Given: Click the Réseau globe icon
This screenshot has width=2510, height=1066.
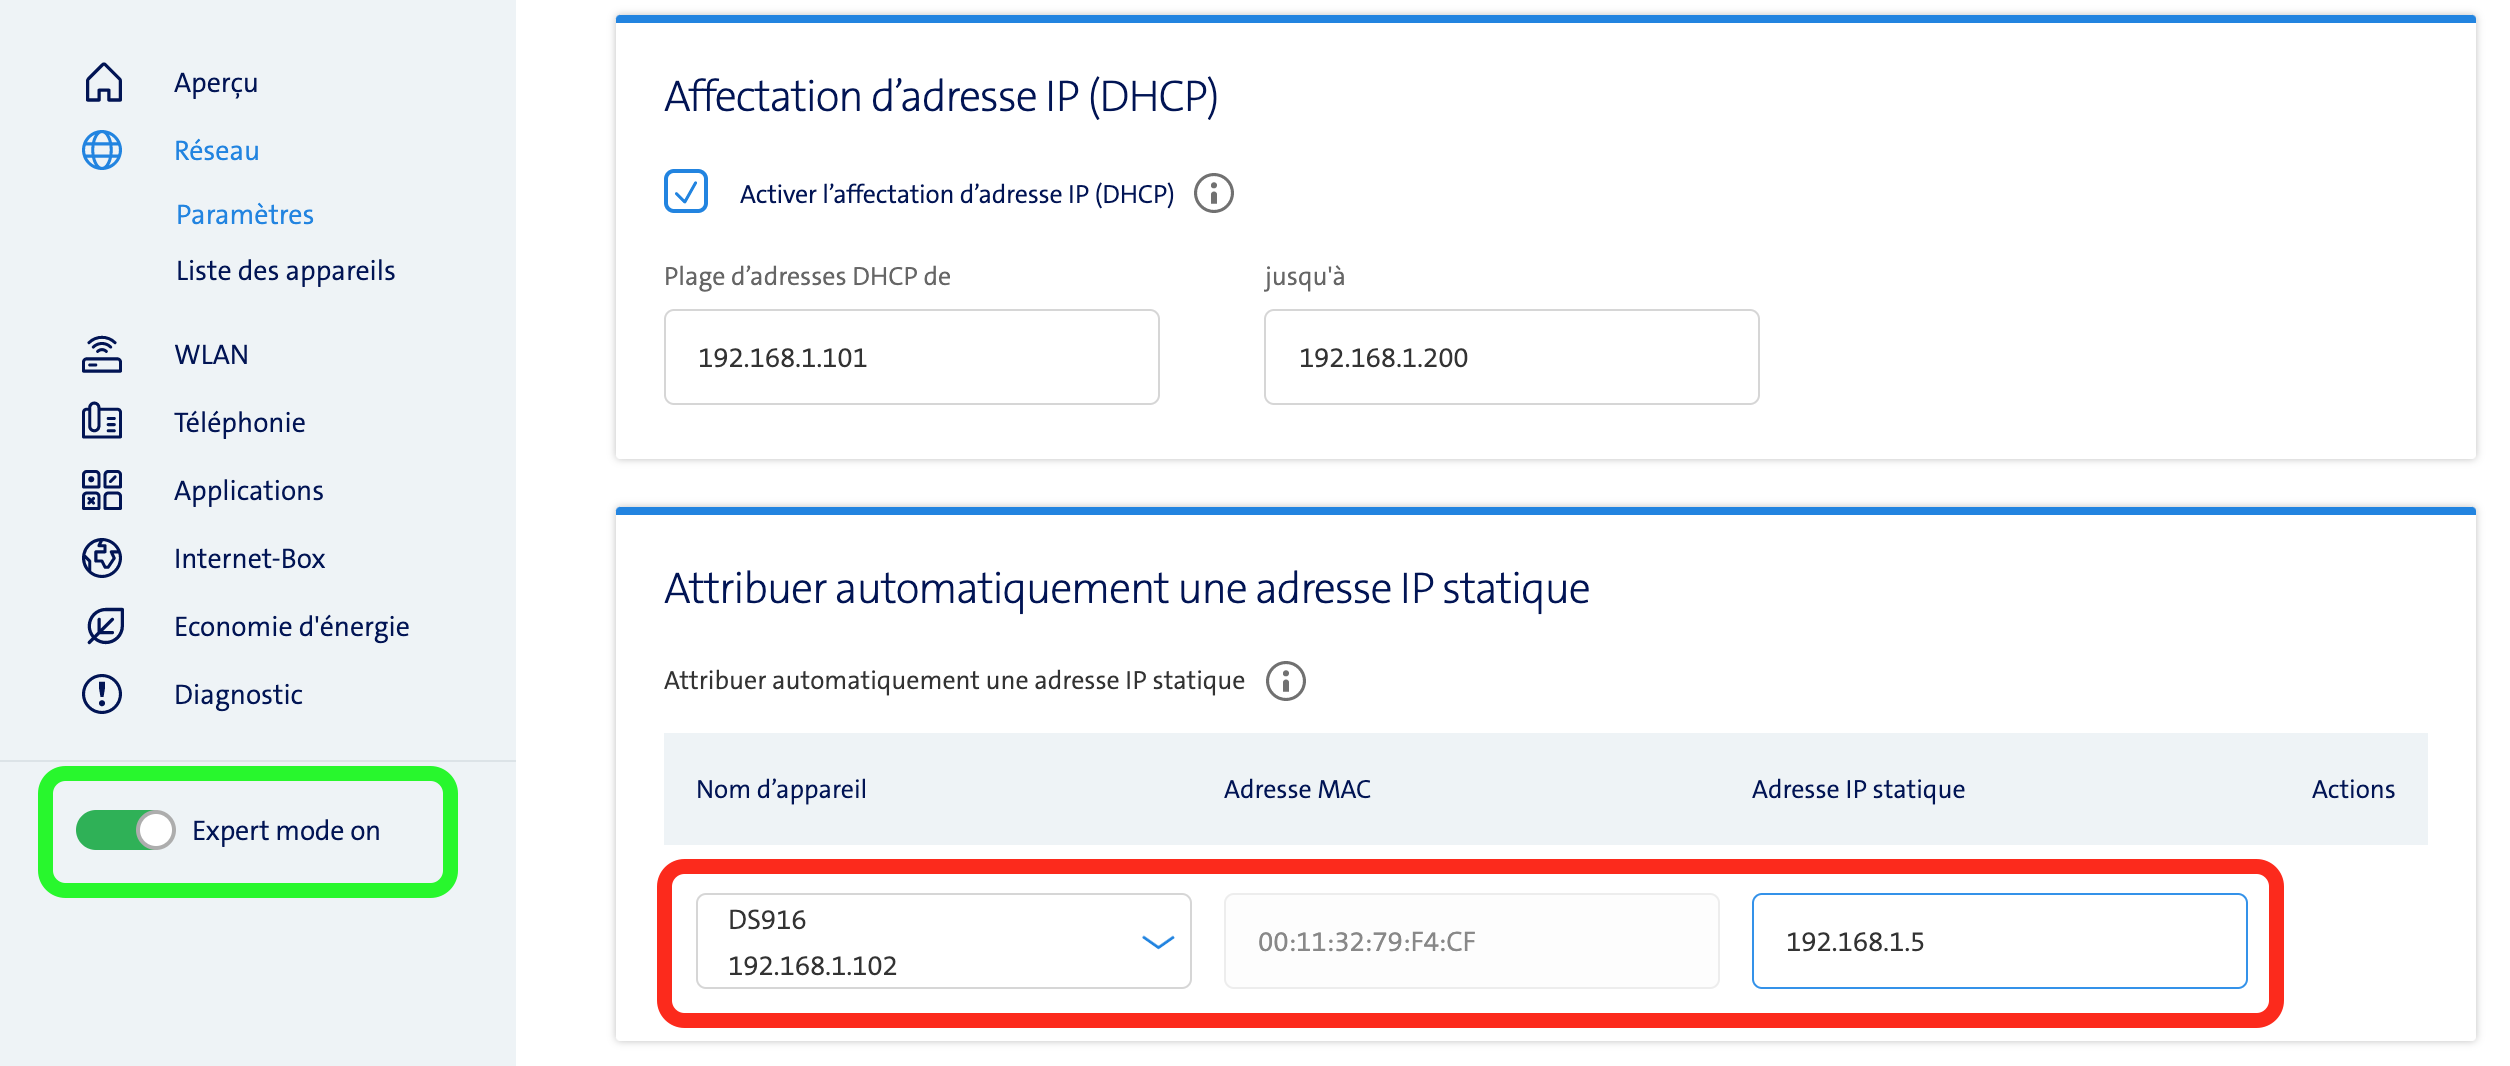Looking at the screenshot, I should pos(102,150).
